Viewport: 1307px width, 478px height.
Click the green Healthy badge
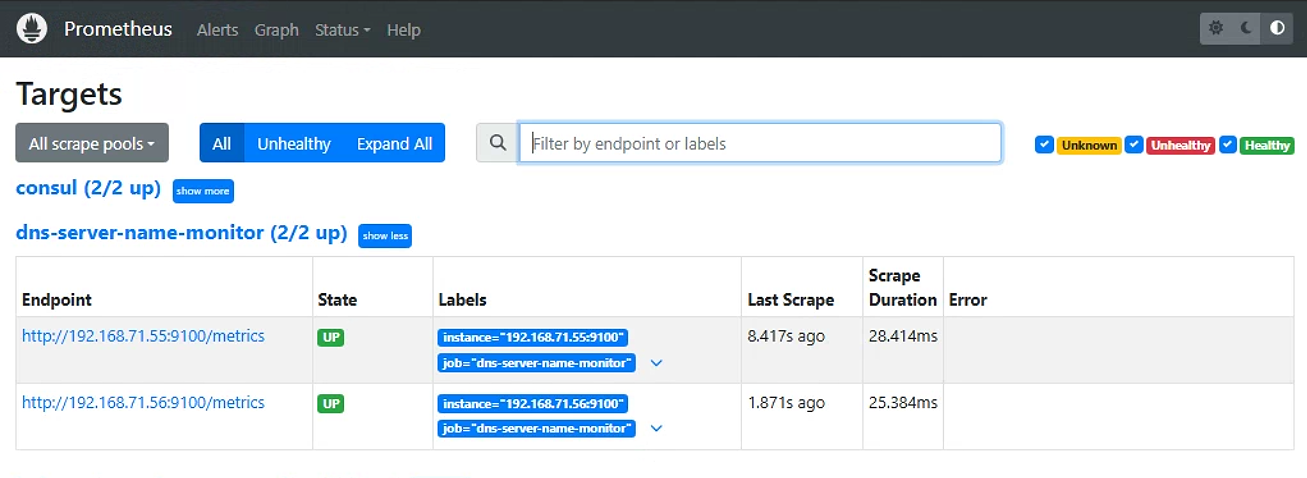(1267, 145)
